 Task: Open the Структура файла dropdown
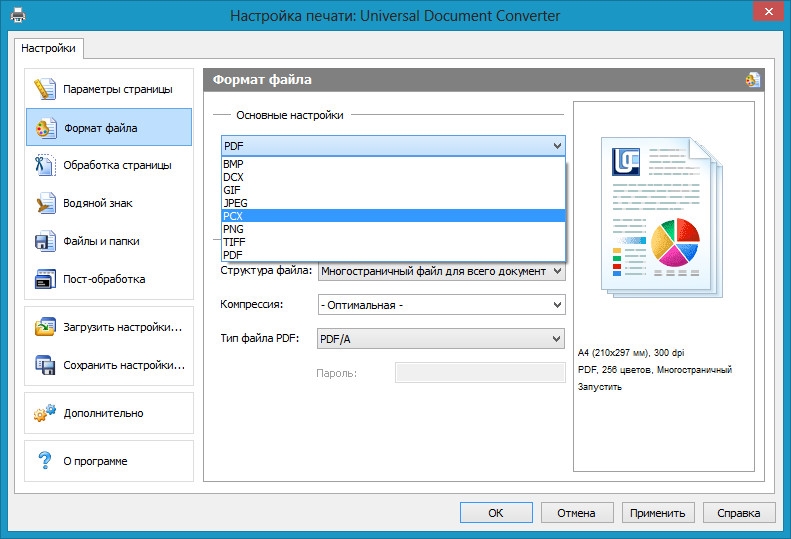click(556, 271)
